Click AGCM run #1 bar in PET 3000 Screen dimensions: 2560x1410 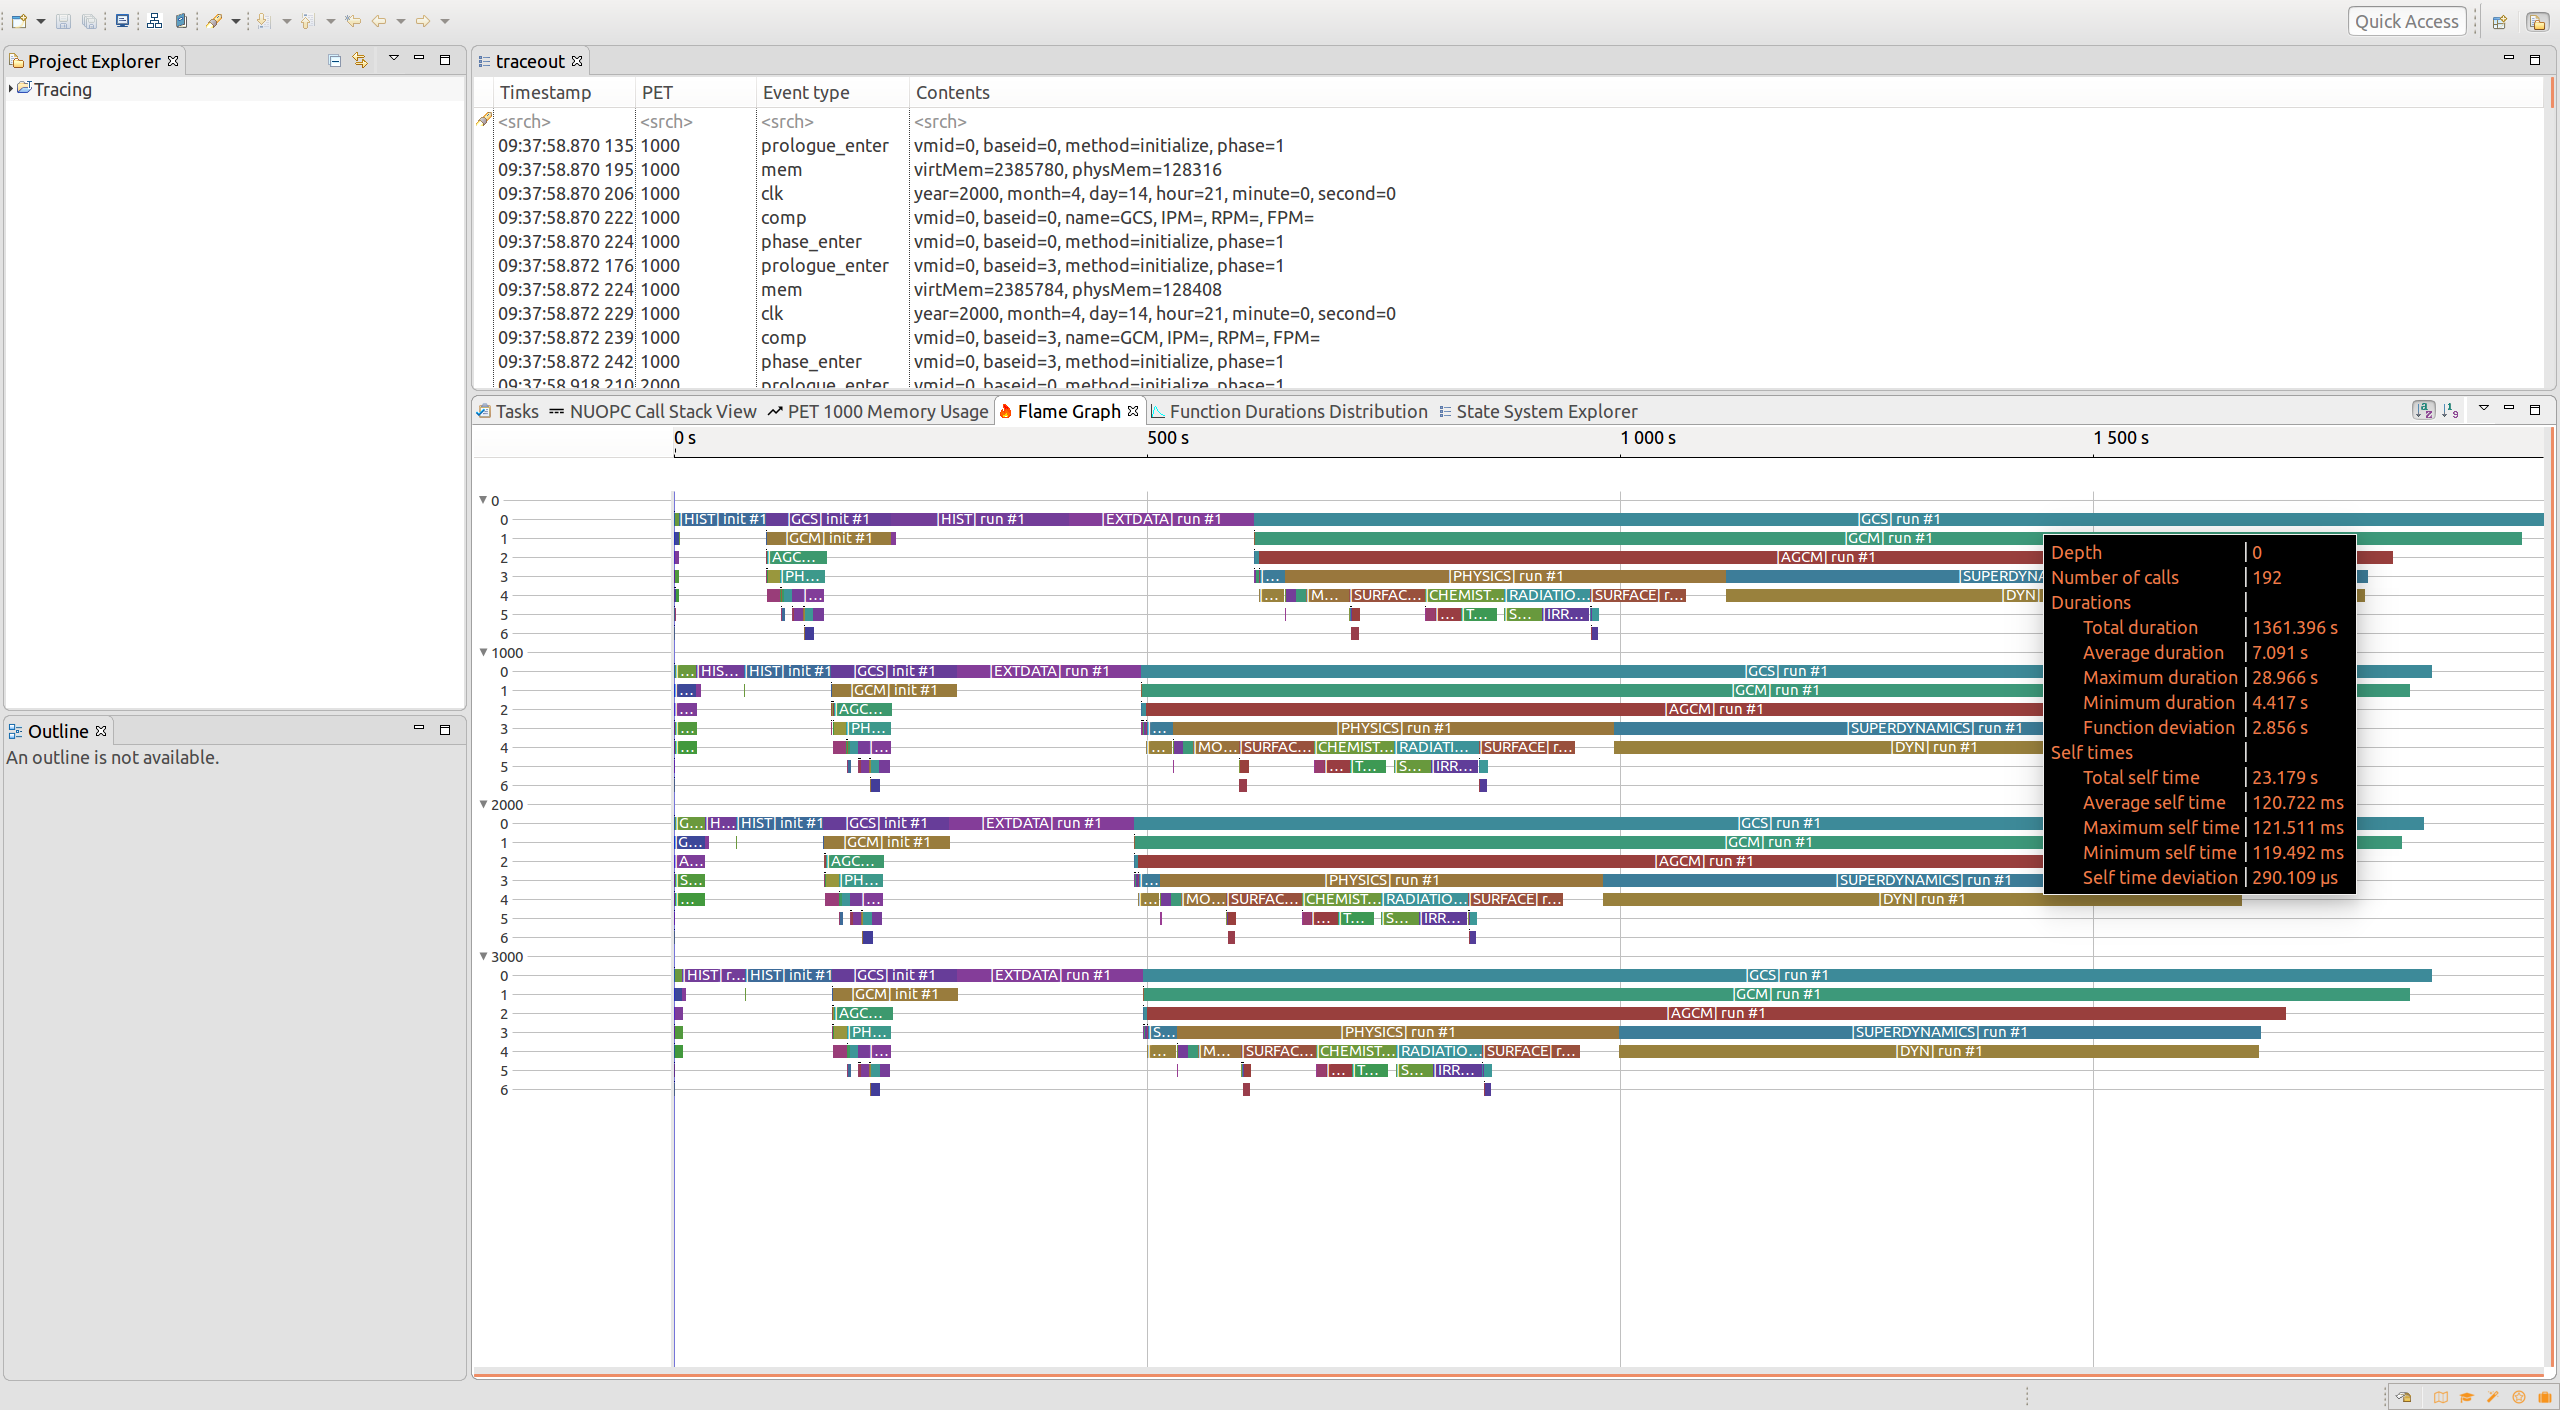click(x=1716, y=1013)
